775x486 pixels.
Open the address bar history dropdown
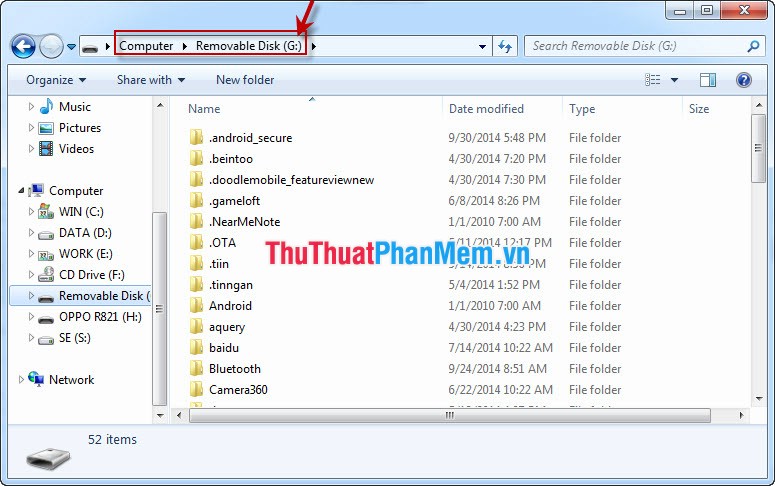482,46
